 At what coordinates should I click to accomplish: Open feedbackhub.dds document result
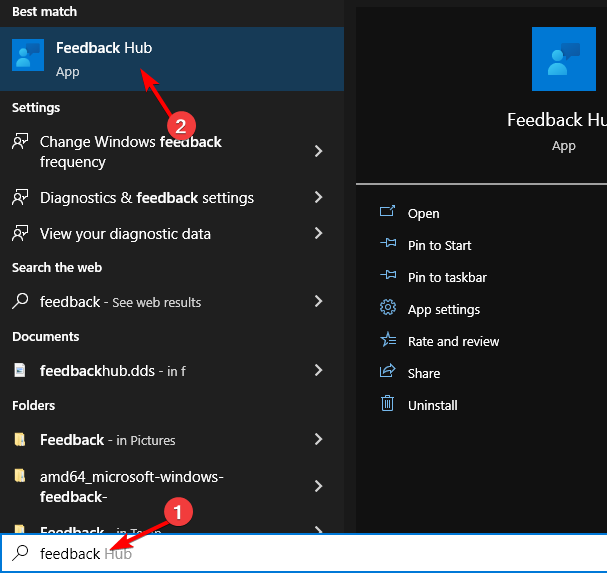click(172, 371)
